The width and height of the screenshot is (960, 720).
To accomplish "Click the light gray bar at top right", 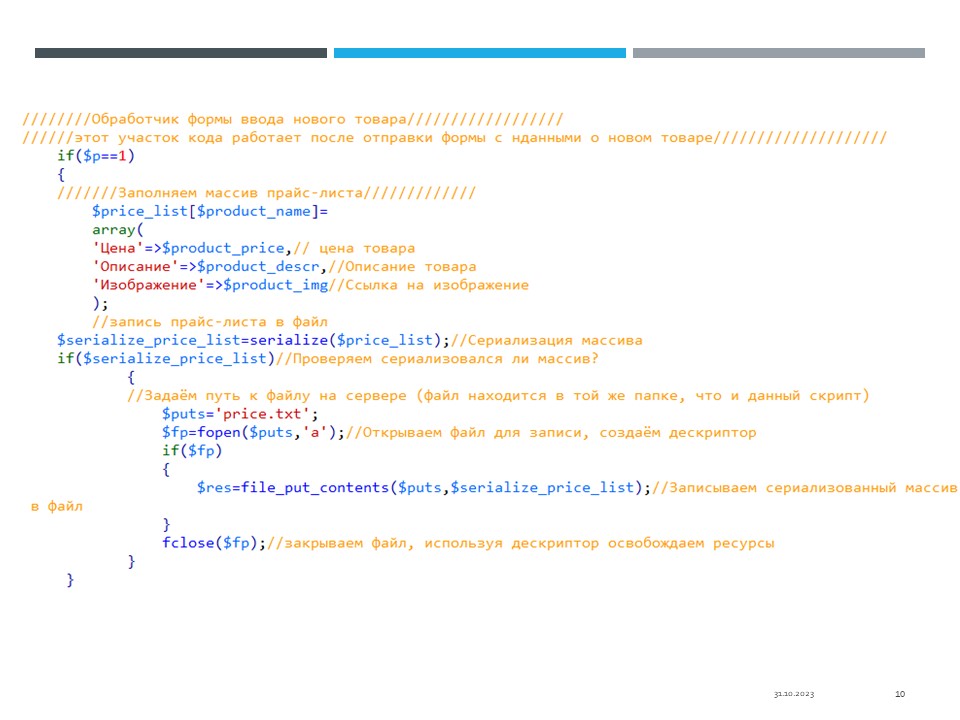I will point(778,53).
